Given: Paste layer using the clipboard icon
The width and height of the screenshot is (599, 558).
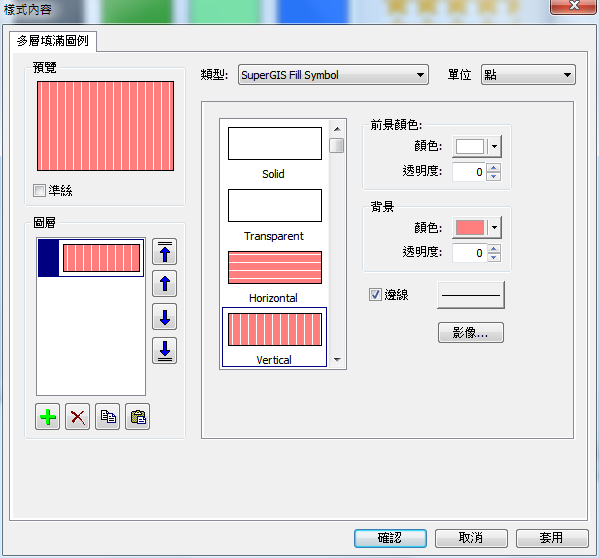Looking at the screenshot, I should (138, 417).
